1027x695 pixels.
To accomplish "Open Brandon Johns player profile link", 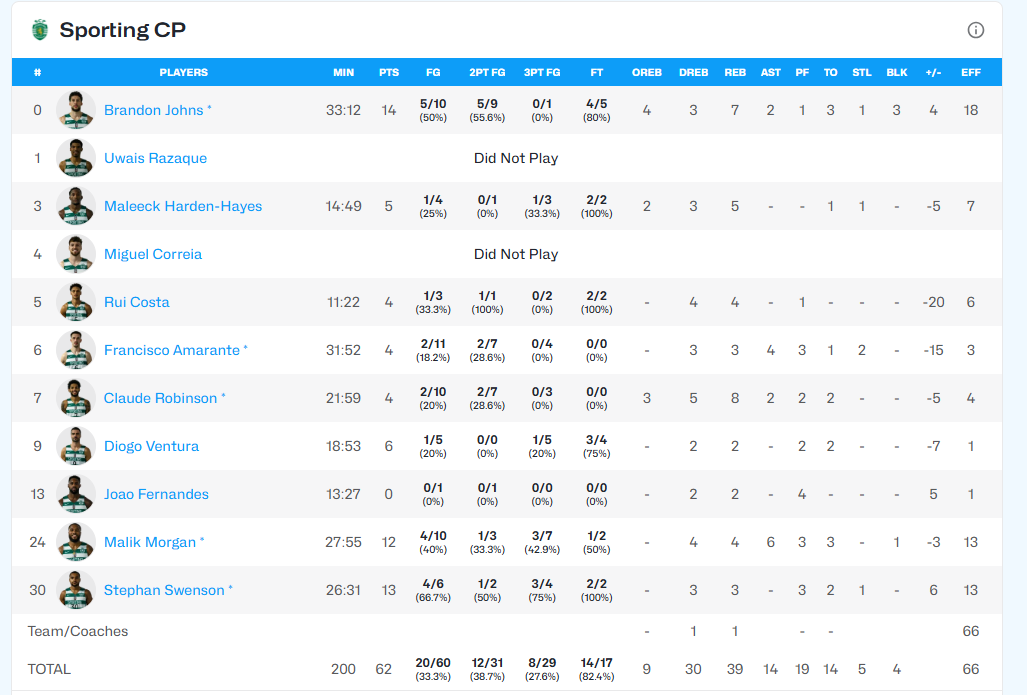I will (x=153, y=110).
